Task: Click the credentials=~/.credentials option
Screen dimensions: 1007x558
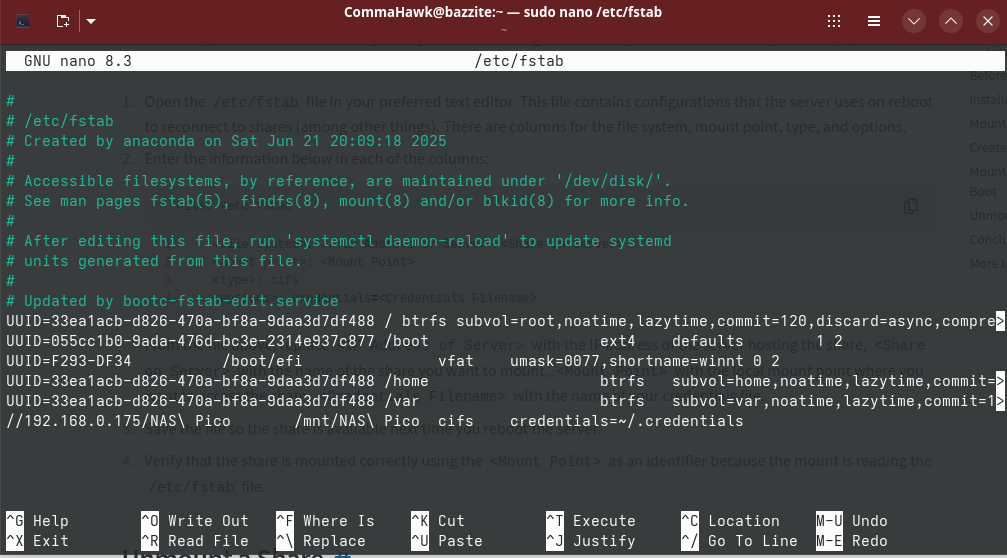Action: pos(626,421)
